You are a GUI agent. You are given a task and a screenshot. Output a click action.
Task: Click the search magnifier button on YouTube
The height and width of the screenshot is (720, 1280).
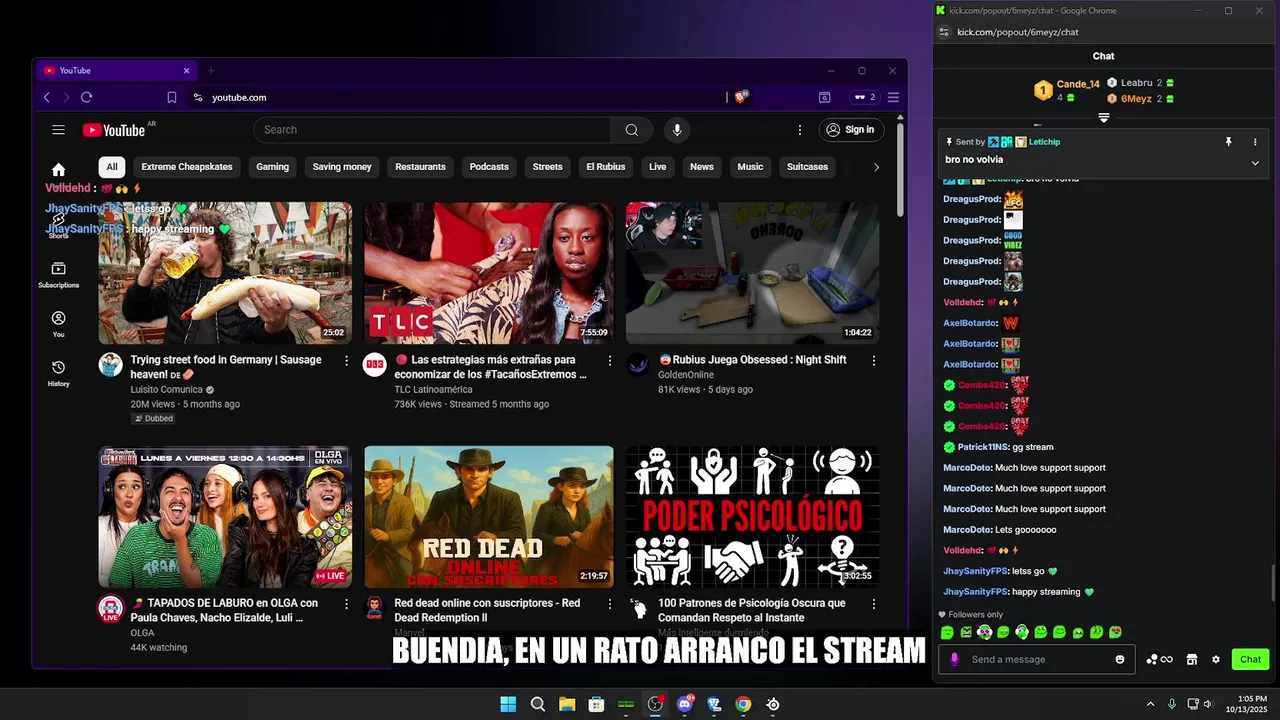(x=632, y=130)
